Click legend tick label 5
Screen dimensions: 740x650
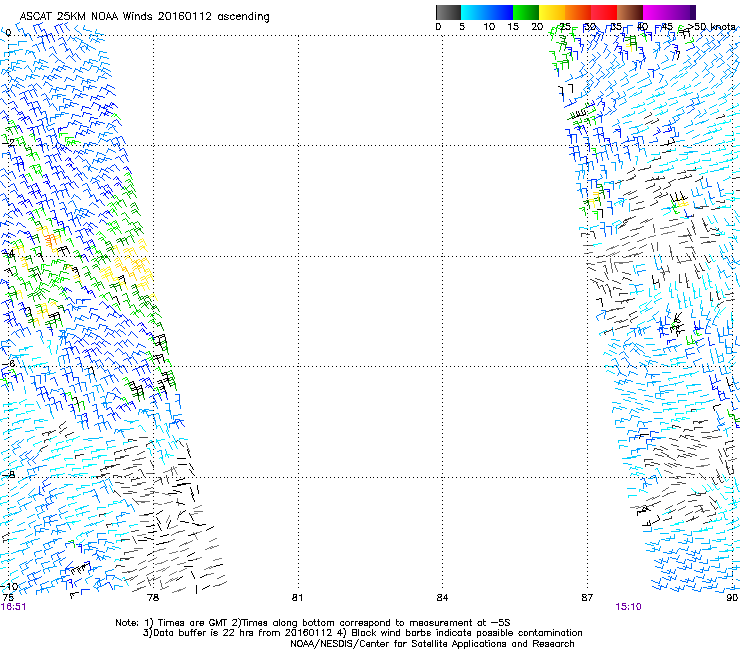(462, 27)
